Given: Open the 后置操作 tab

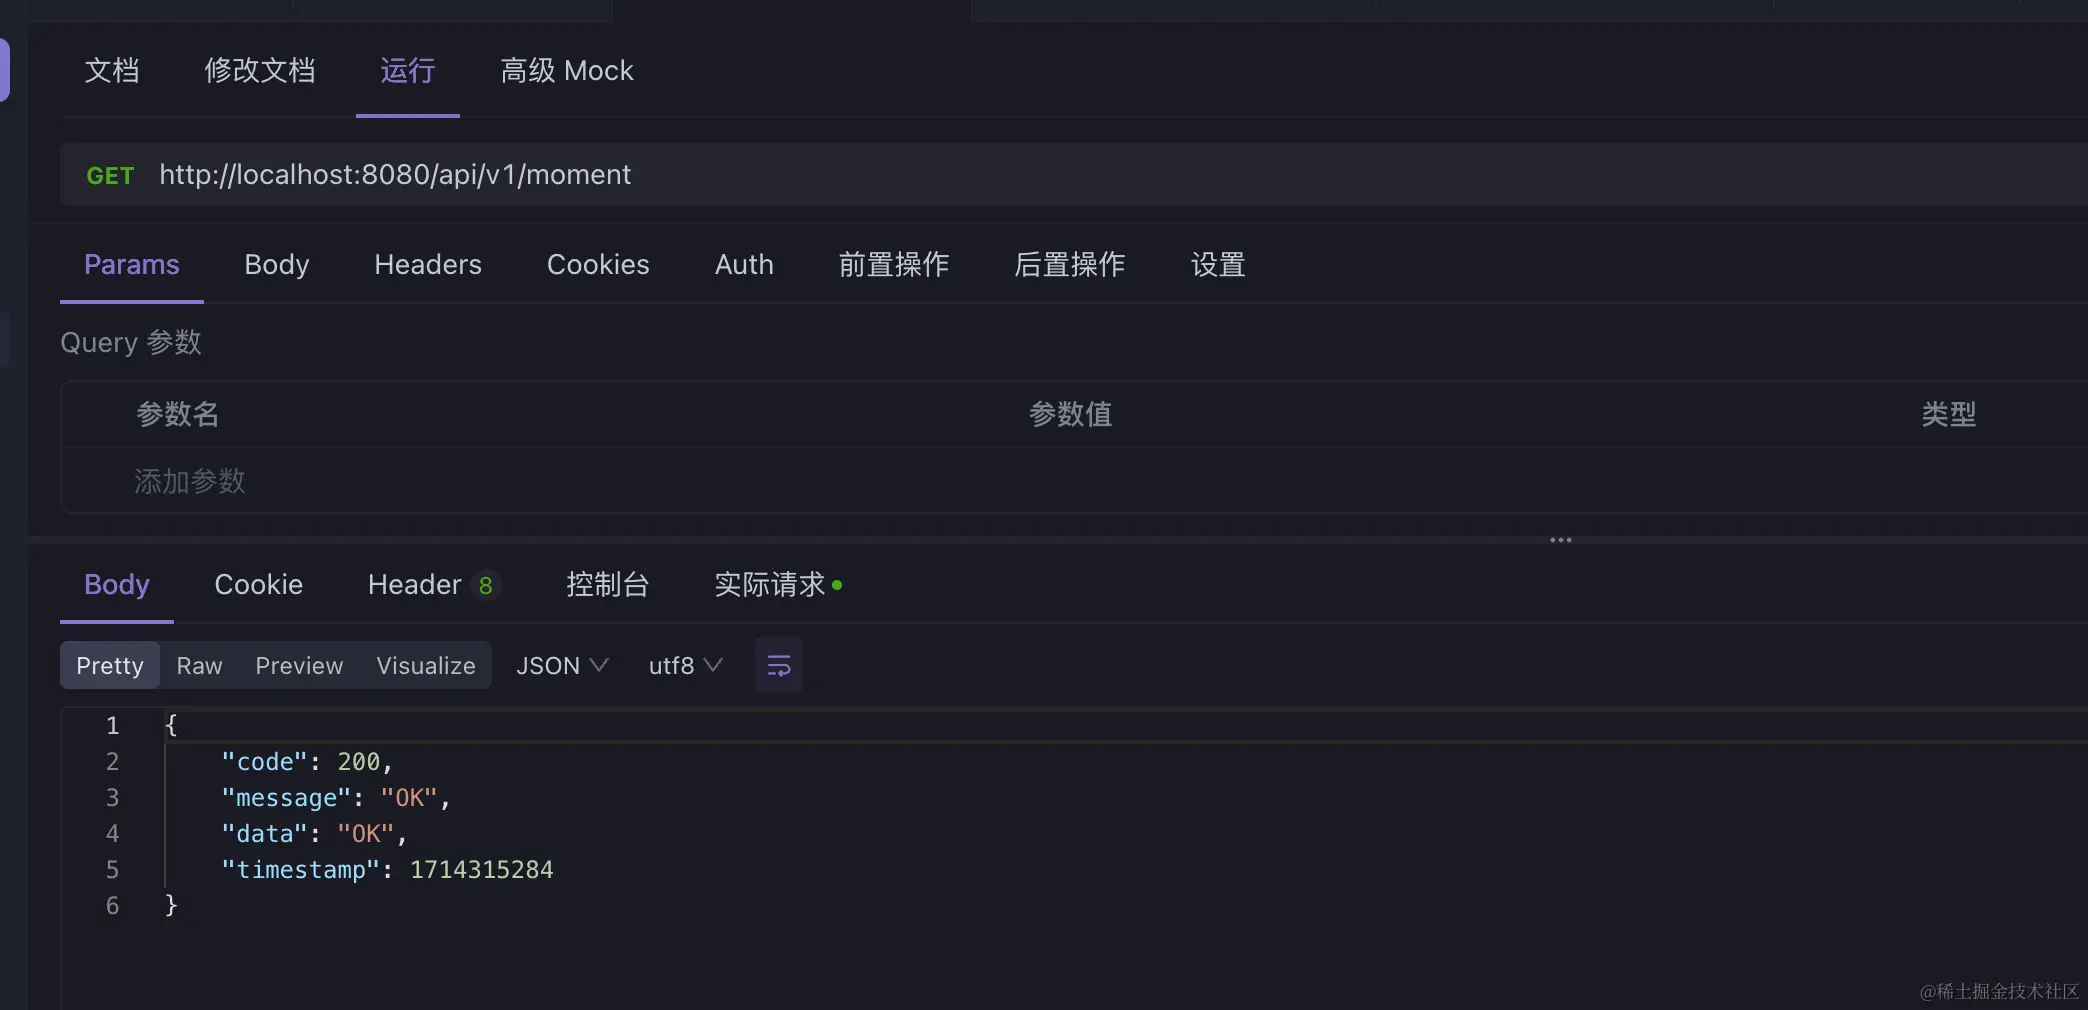Looking at the screenshot, I should point(1070,265).
